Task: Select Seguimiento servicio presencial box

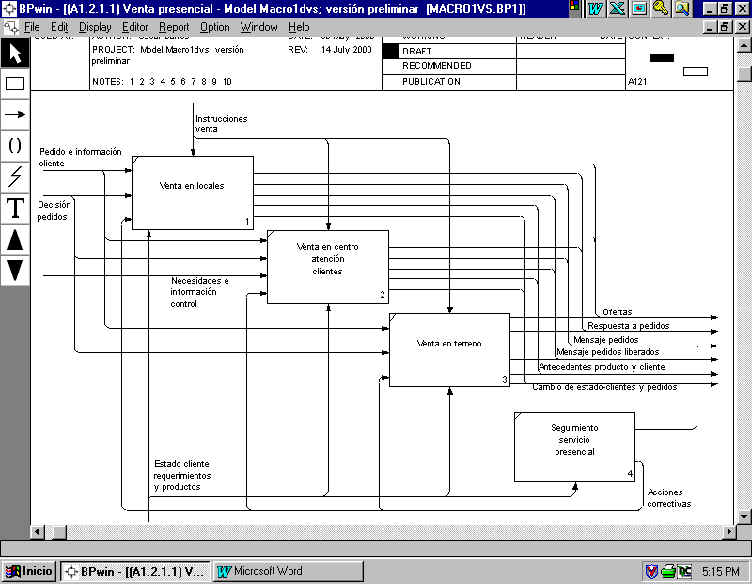Action: coord(575,447)
